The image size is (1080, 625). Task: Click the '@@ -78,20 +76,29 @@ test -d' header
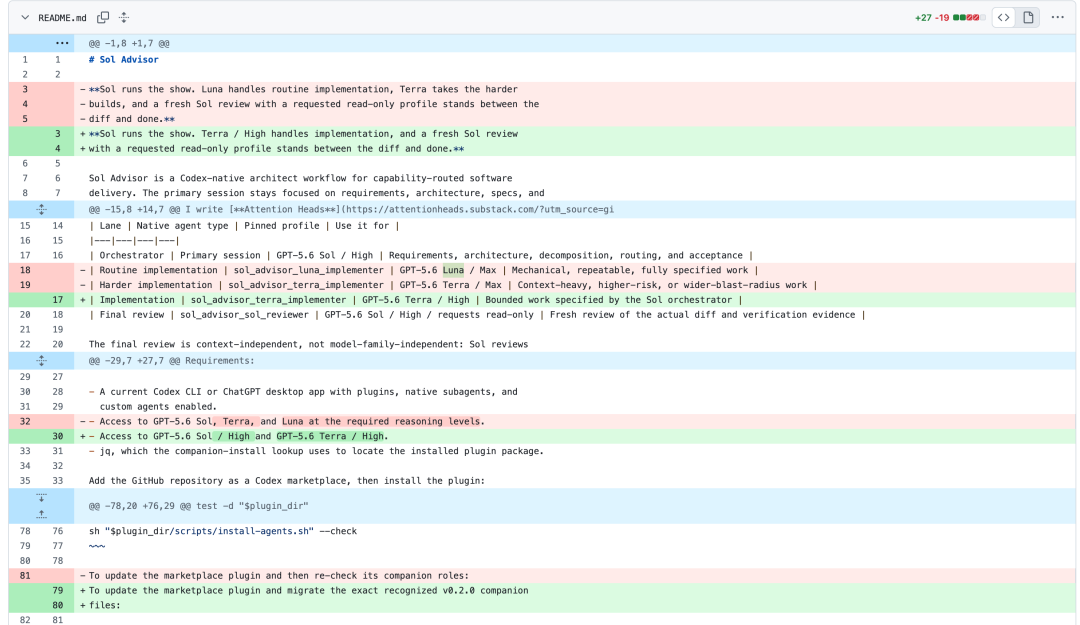pyautogui.click(x=198, y=506)
